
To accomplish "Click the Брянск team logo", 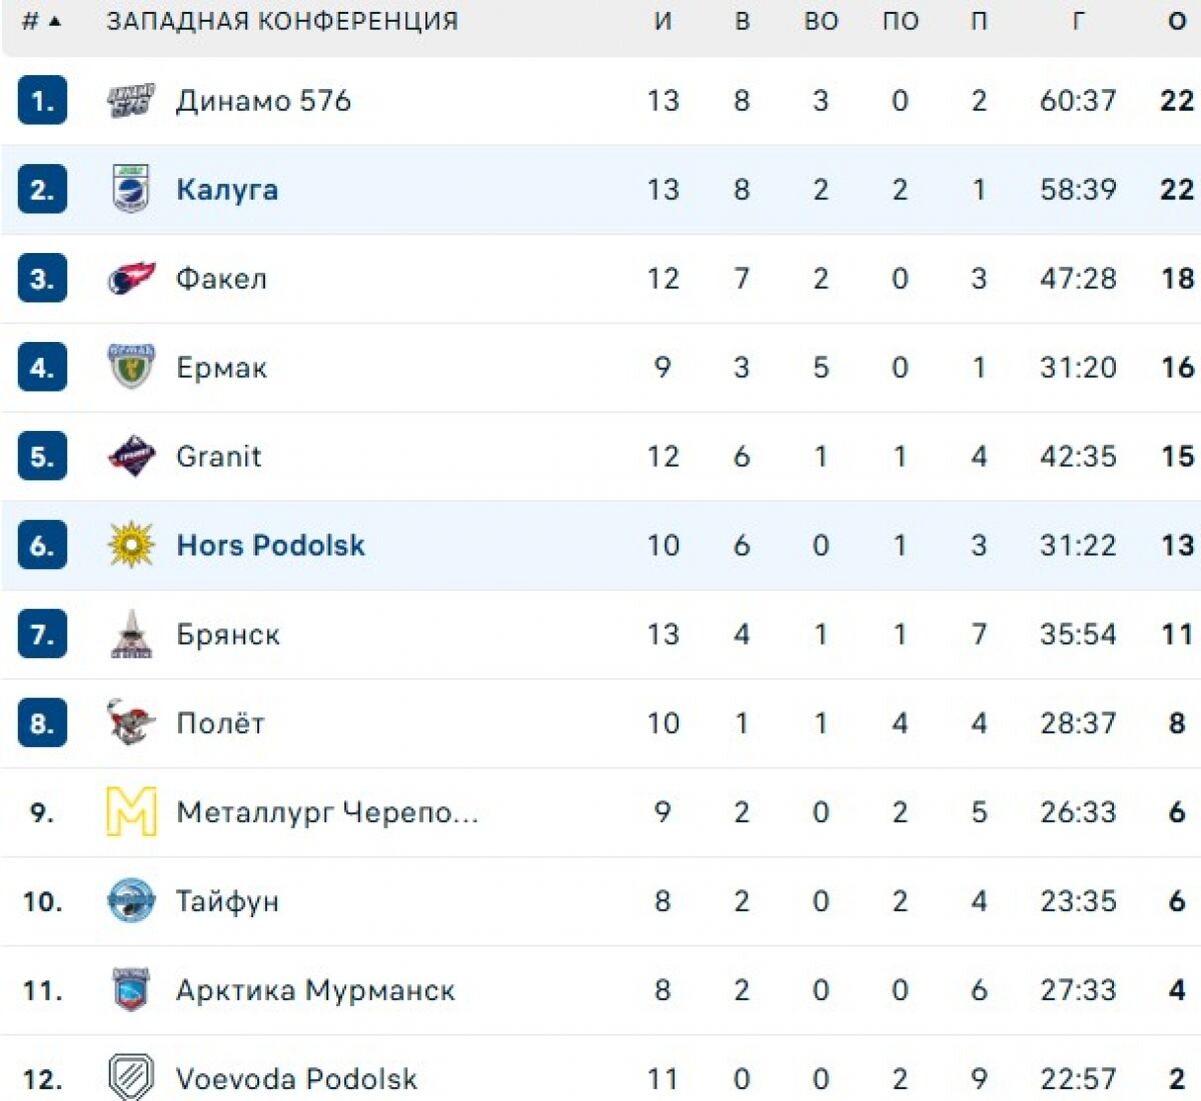I will (131, 634).
